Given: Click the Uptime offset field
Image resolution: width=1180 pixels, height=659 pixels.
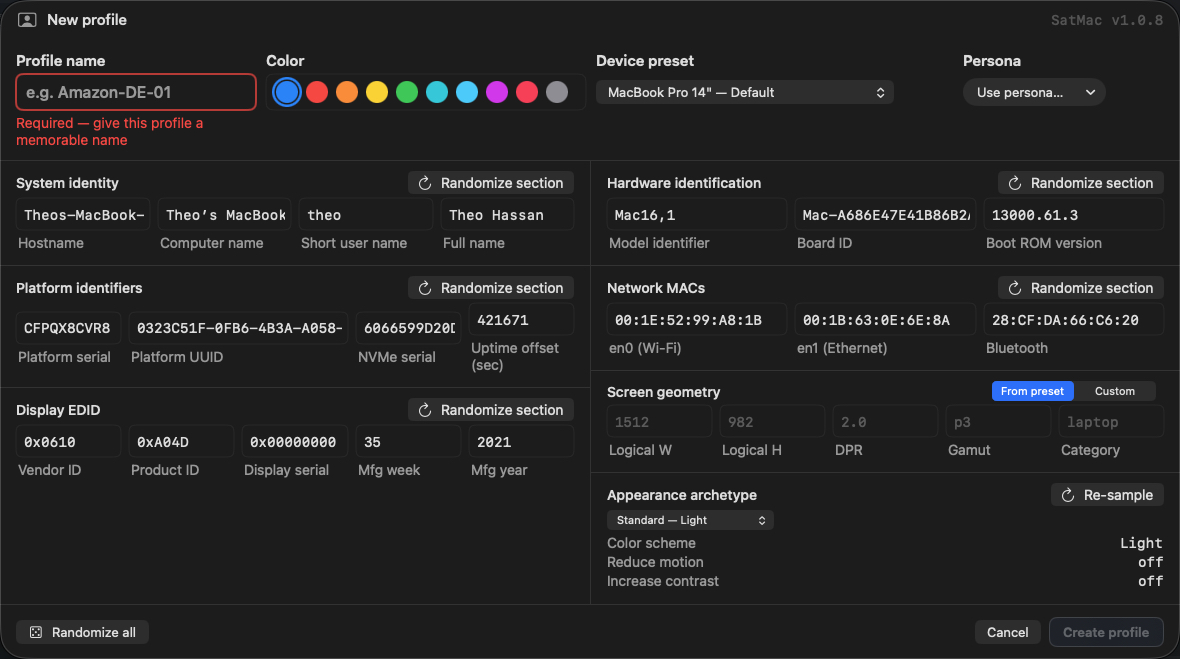Looking at the screenshot, I should pos(522,320).
